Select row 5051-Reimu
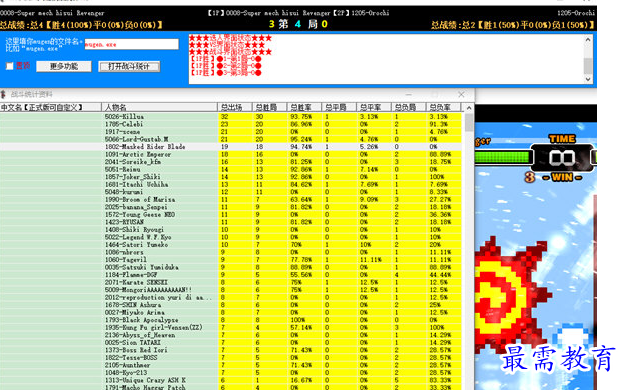Image resolution: width=624 pixels, height=390 pixels. (231, 170)
